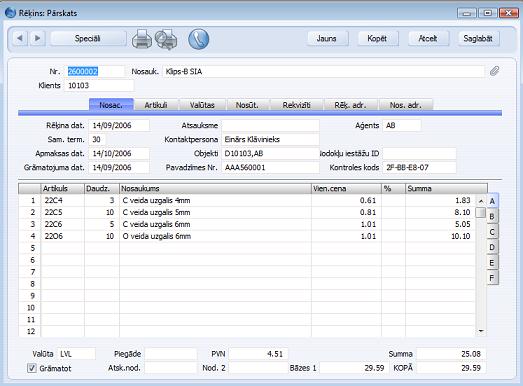Open the Nosūt. tab

(247, 105)
